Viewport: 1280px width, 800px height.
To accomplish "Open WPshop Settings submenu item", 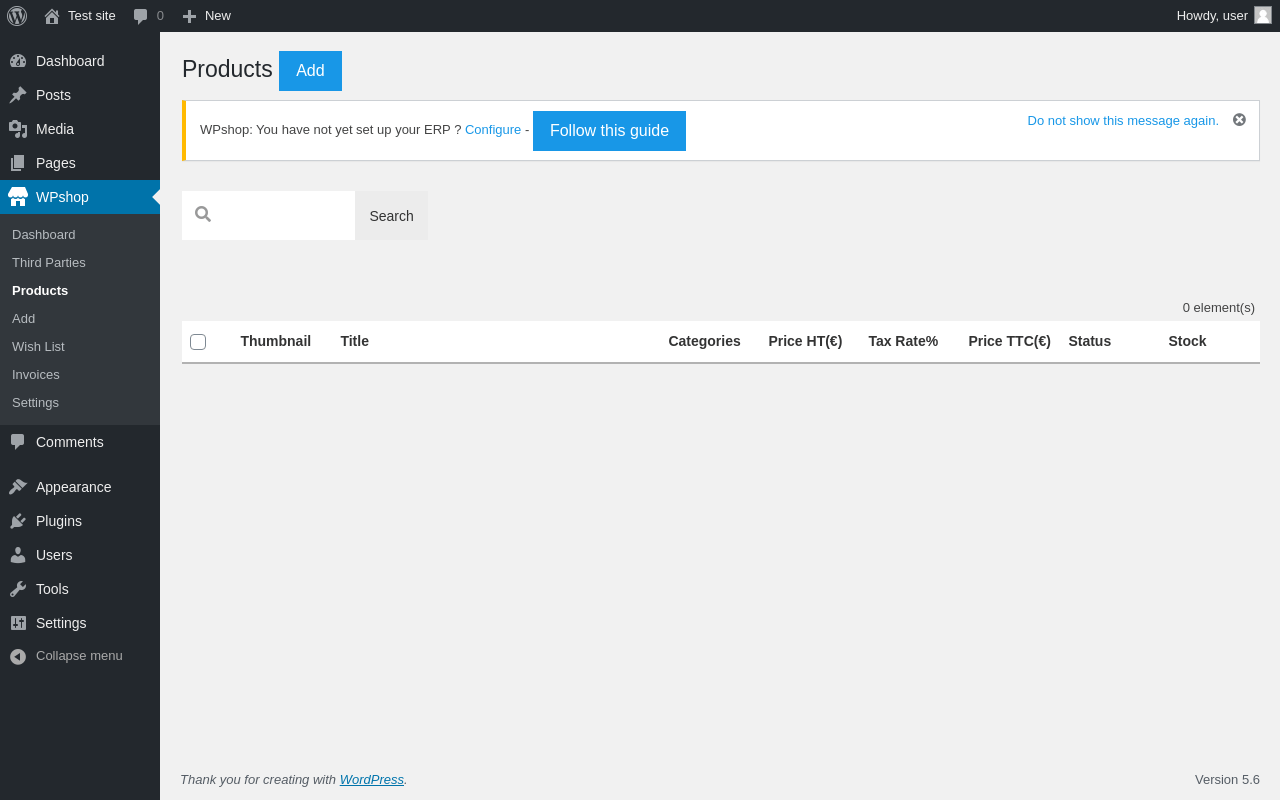I will 35,403.
